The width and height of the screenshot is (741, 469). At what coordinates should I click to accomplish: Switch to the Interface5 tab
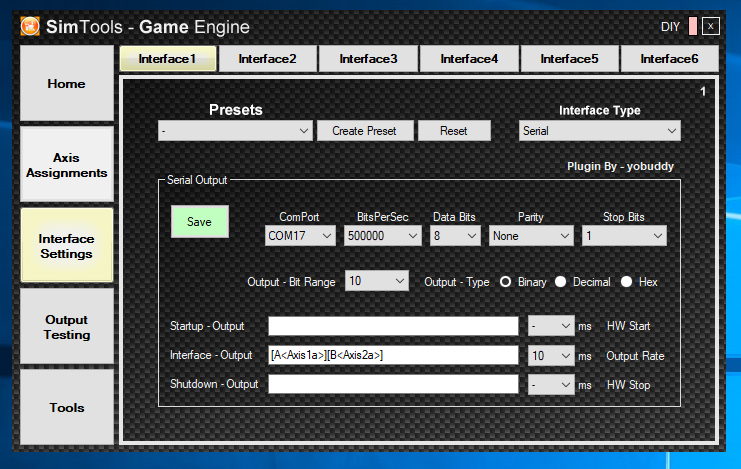[x=569, y=59]
